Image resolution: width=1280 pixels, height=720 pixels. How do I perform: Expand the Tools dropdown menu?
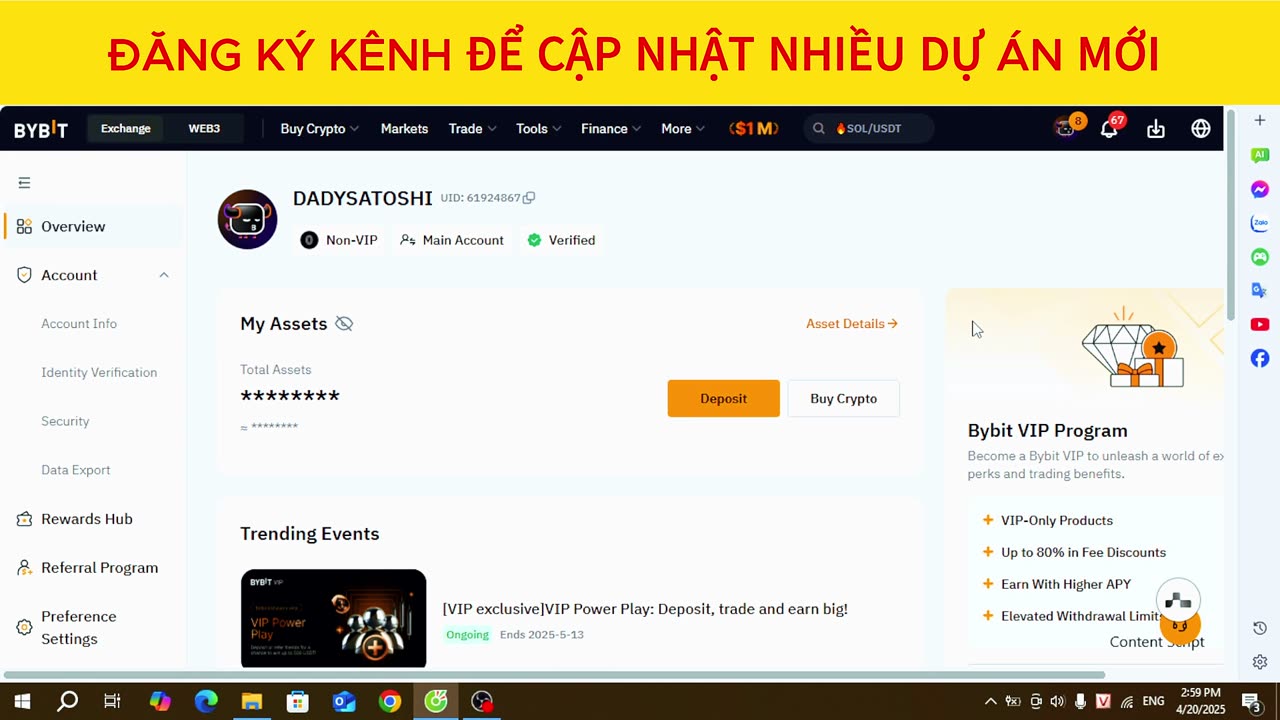pos(538,129)
